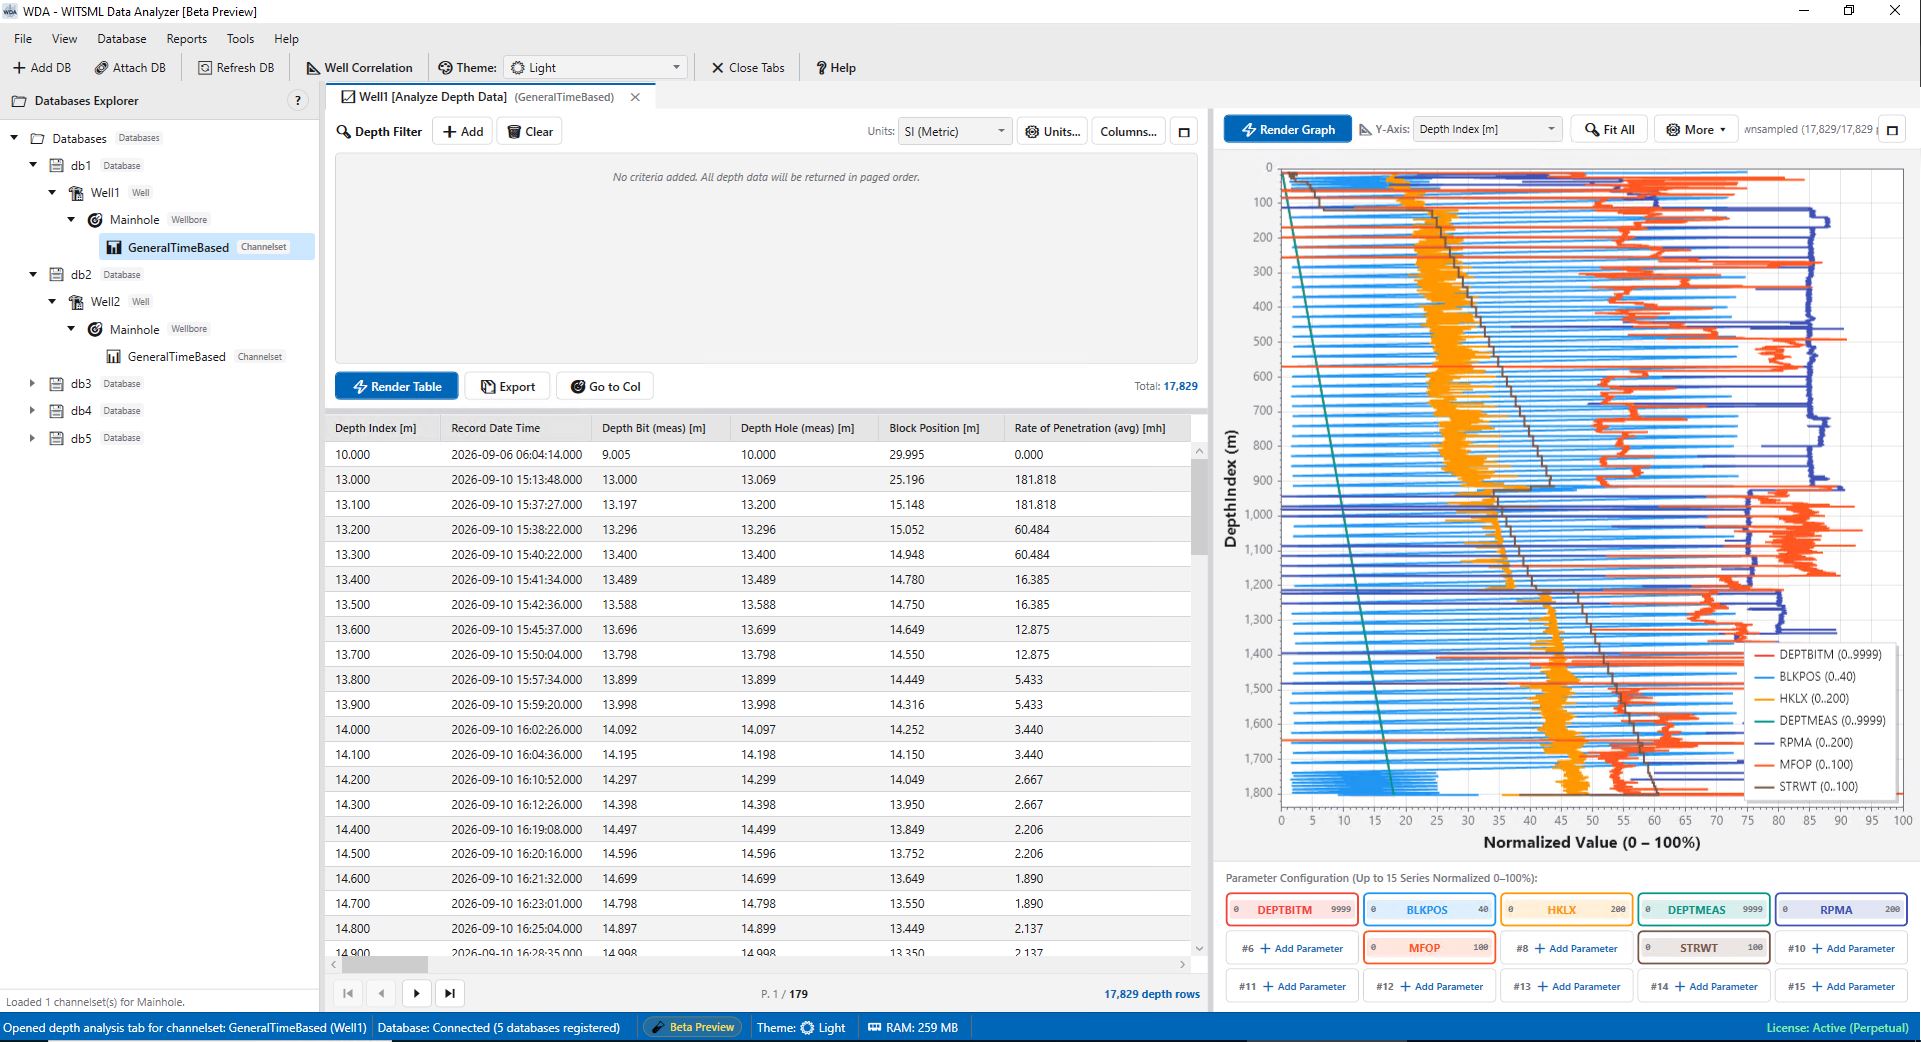Expand the db5 database node
The width and height of the screenshot is (1921, 1042).
(x=33, y=438)
